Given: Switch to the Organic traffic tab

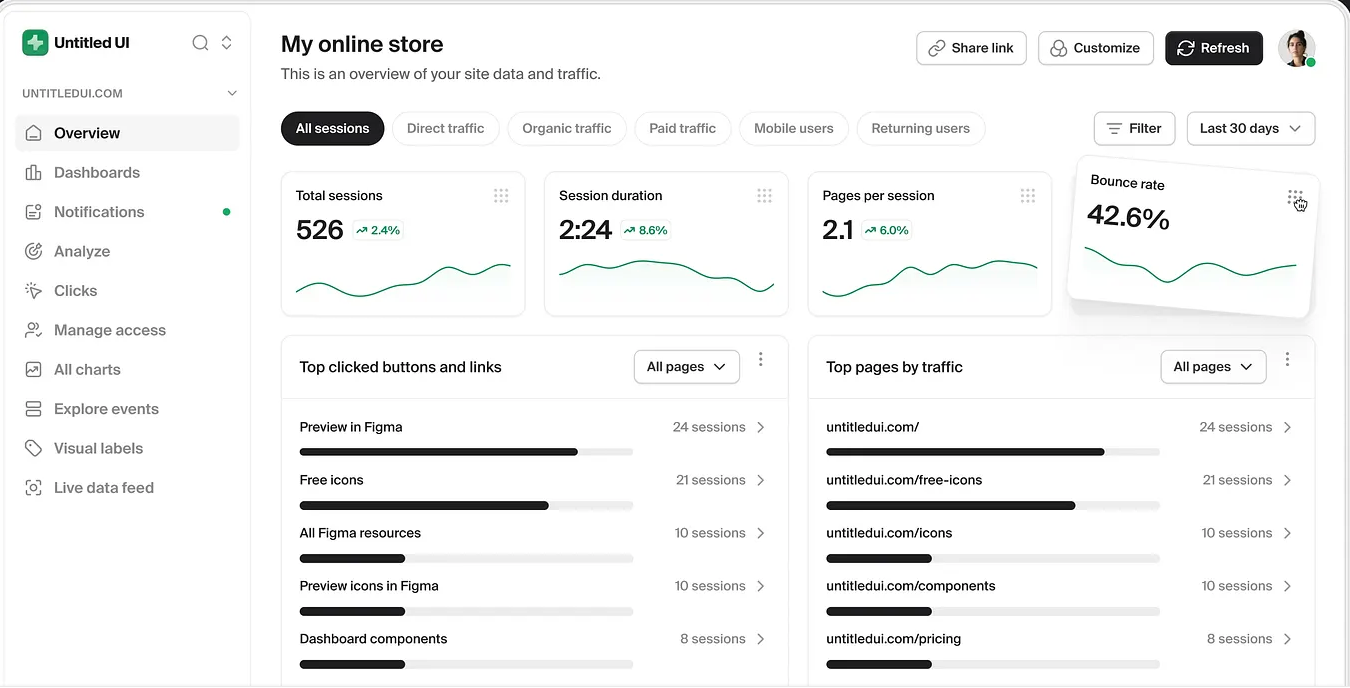Looking at the screenshot, I should click(566, 129).
